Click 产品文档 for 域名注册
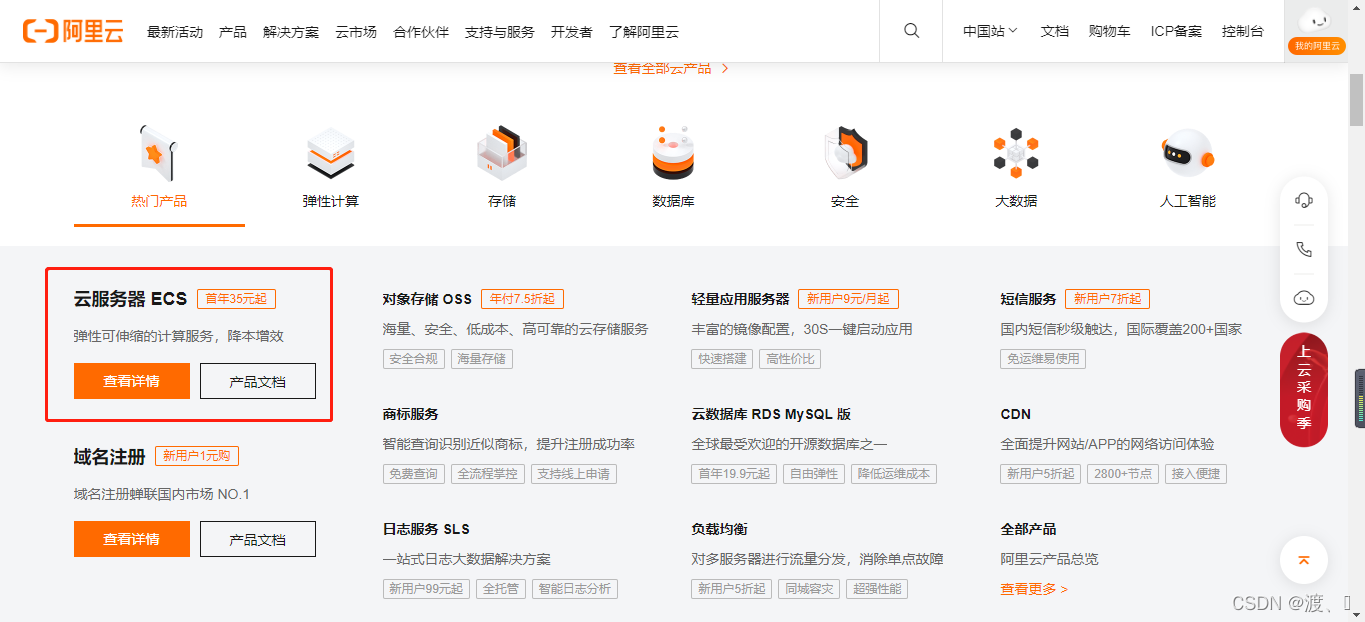Image resolution: width=1365 pixels, height=622 pixels. pos(258,539)
